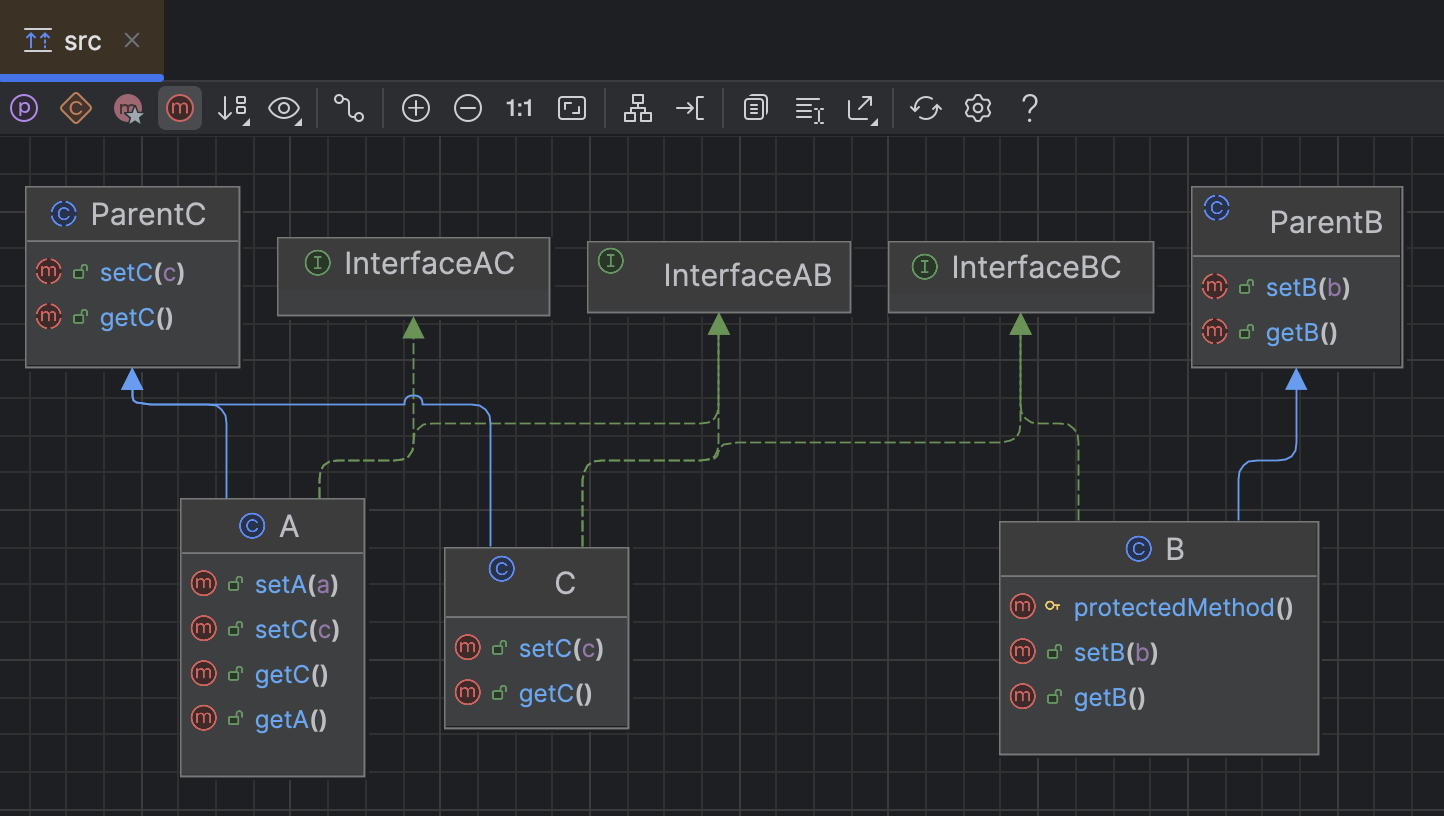
Task: Open the export diagram dropdown
Action: pyautogui.click(x=861, y=108)
